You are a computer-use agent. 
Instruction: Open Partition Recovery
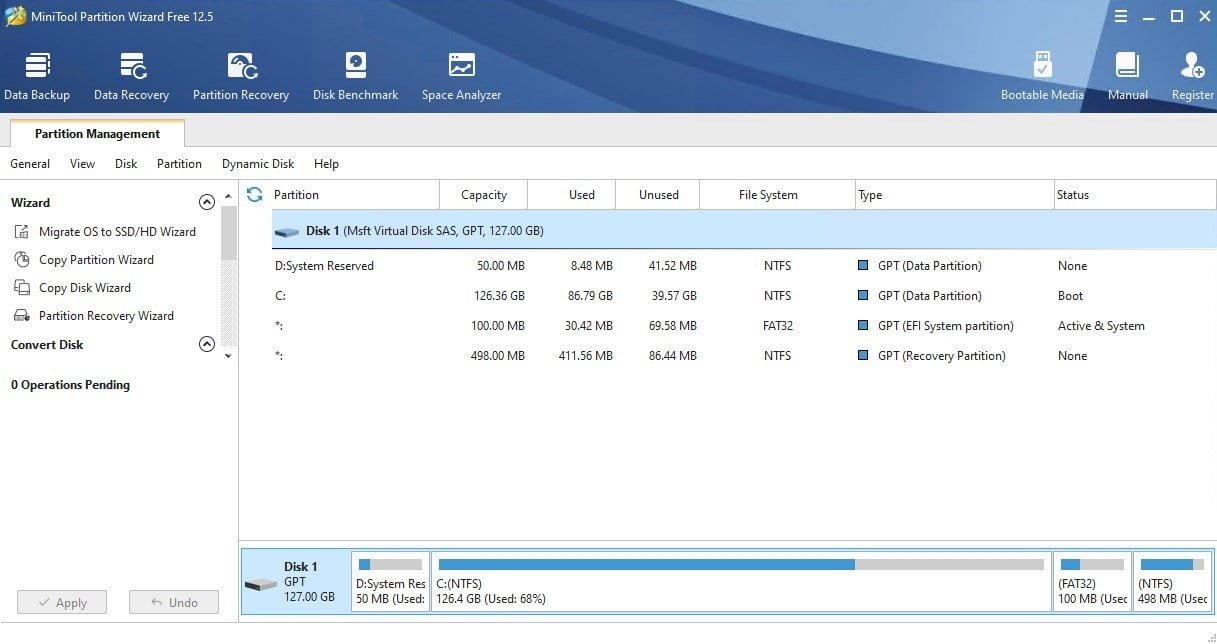(x=240, y=72)
